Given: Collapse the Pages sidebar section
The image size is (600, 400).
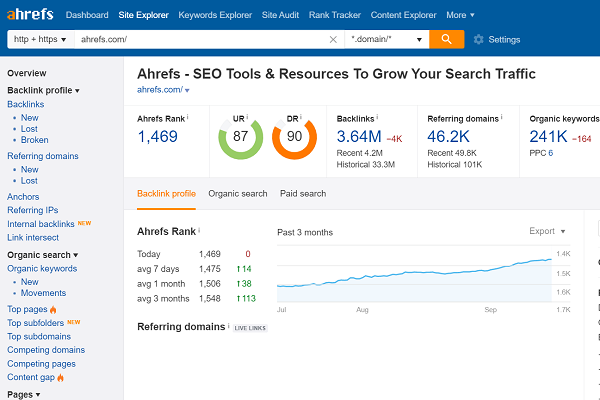Looking at the screenshot, I should point(24,395).
